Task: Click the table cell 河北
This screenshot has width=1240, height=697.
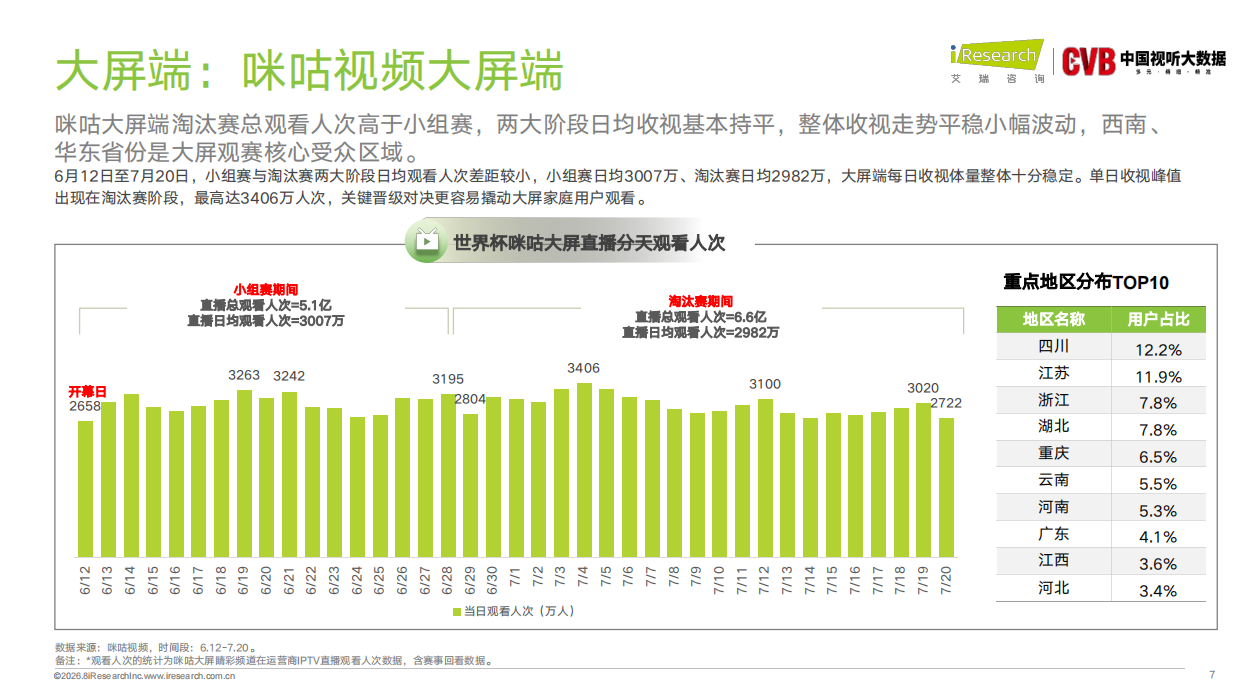Action: point(1053,588)
